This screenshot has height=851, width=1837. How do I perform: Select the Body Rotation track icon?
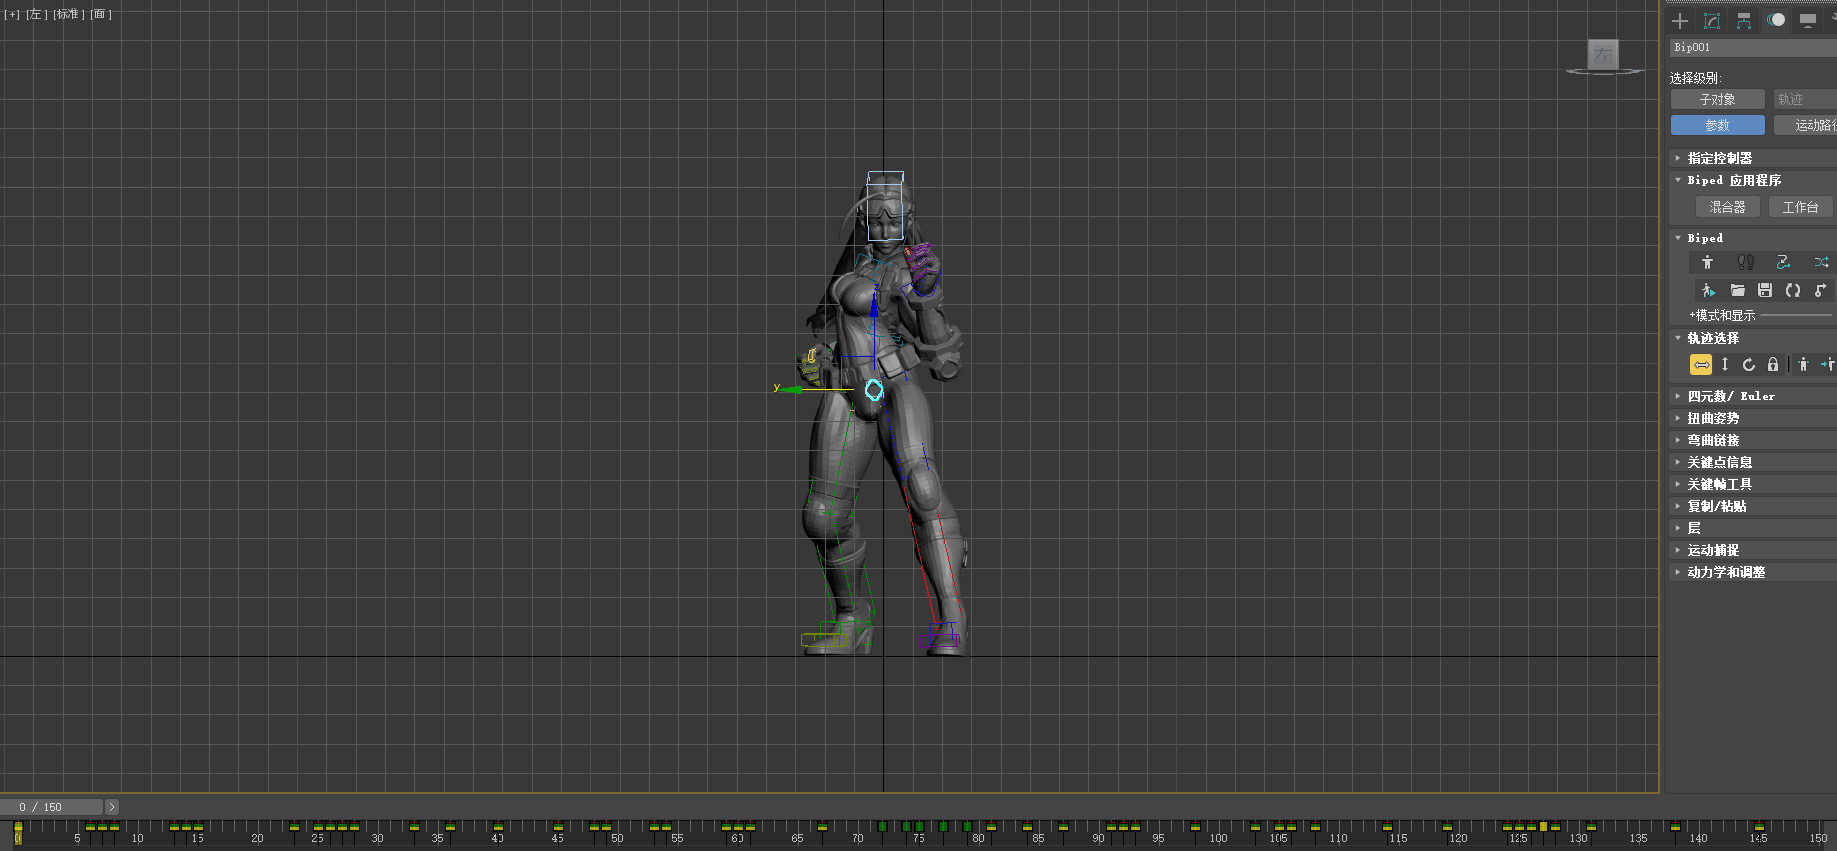click(x=1749, y=365)
